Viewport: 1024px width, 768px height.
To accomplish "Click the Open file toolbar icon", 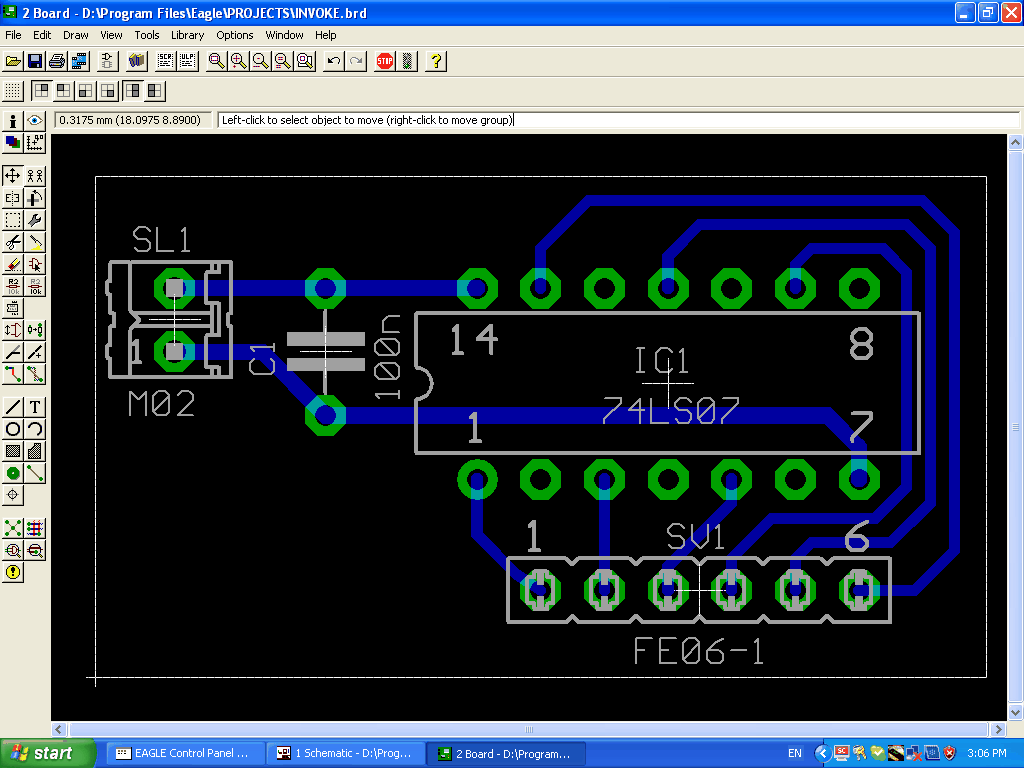I will coord(13,61).
